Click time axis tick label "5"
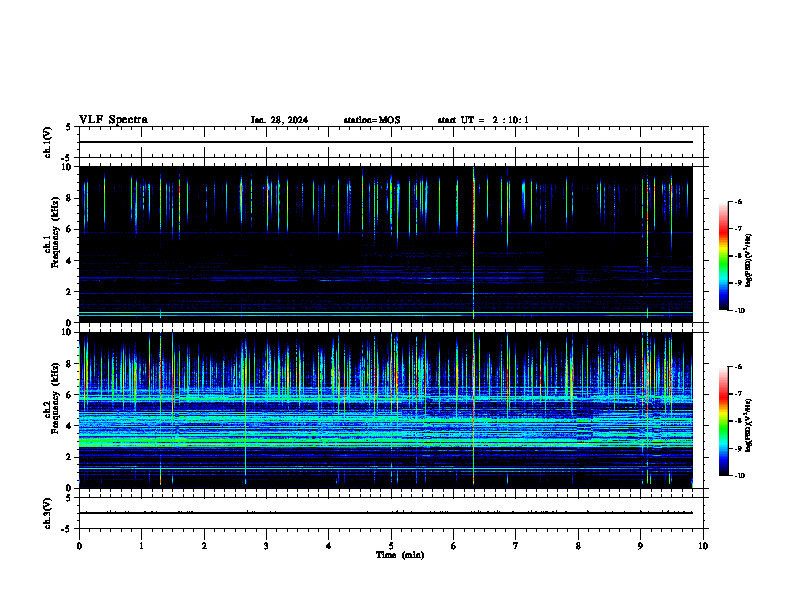The width and height of the screenshot is (792, 612). click(391, 546)
